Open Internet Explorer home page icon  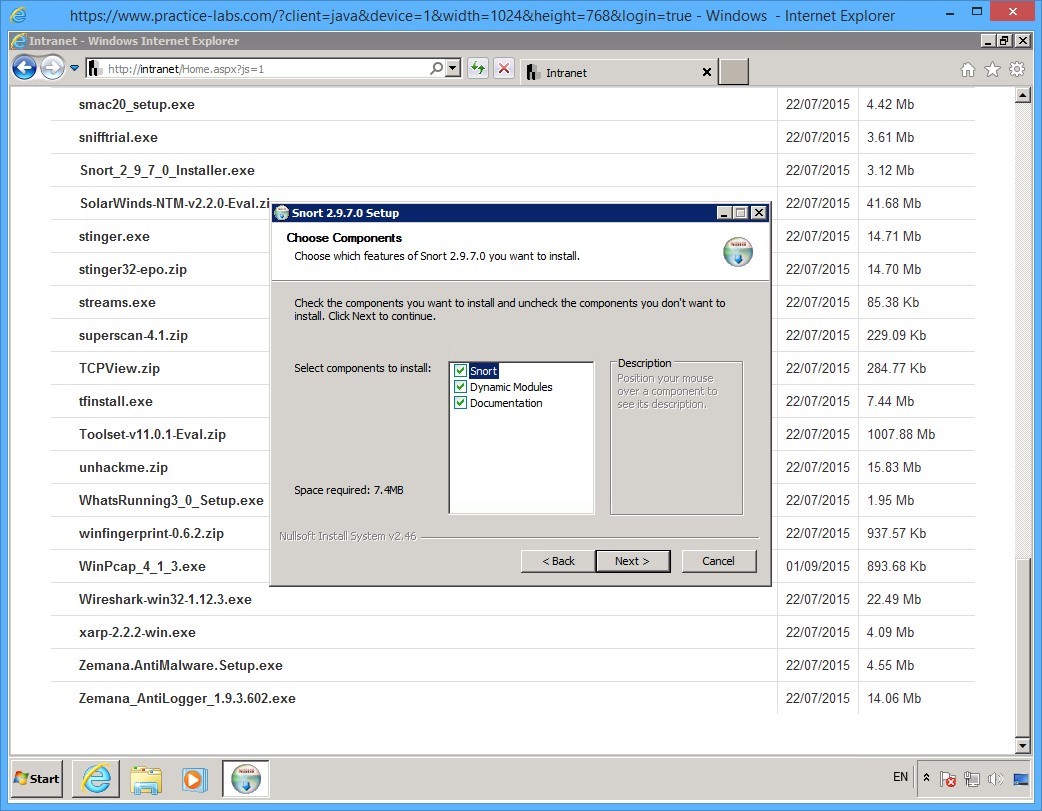coord(968,71)
